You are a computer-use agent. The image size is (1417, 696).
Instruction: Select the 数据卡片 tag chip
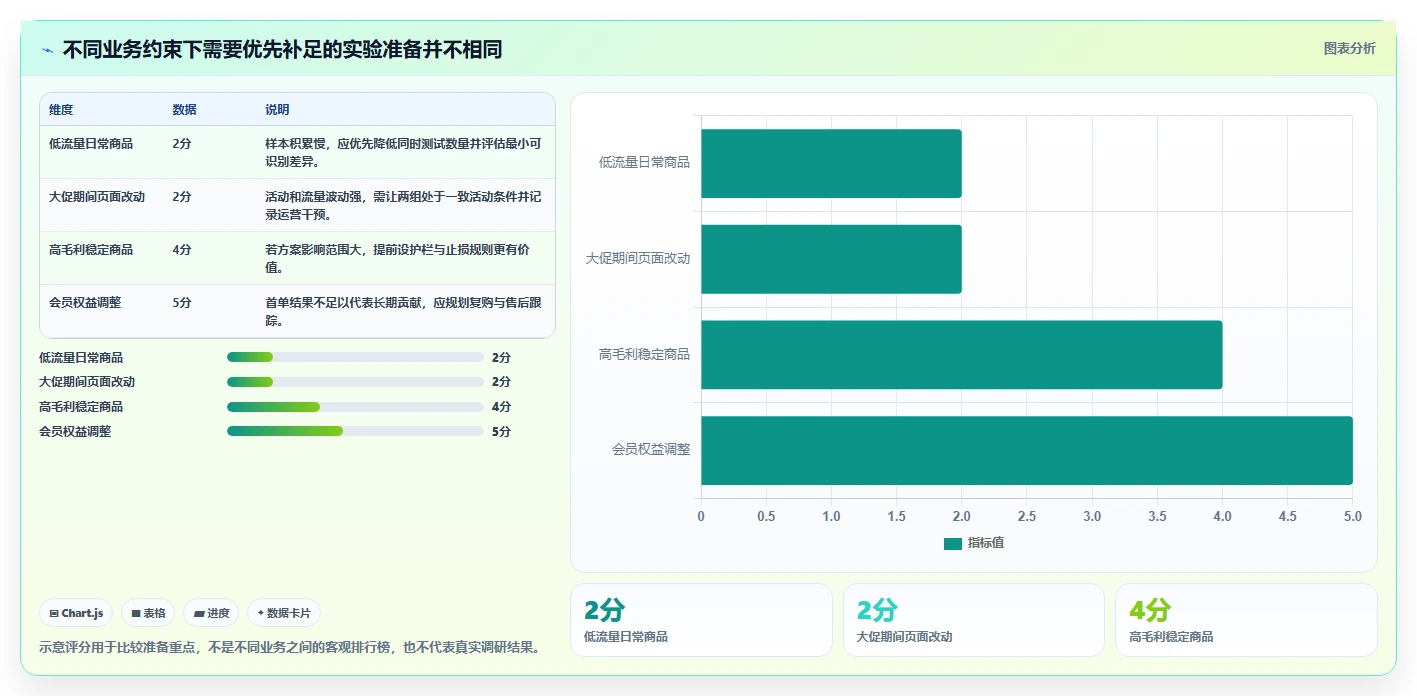coord(284,613)
